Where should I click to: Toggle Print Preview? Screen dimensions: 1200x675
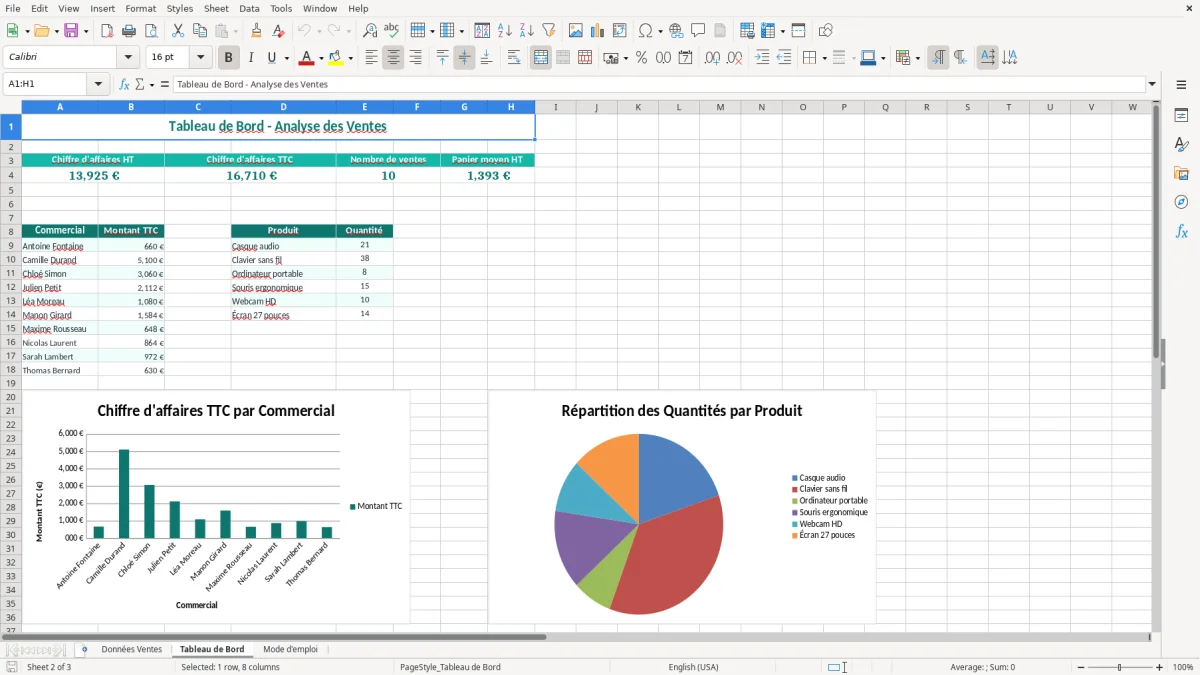(149, 31)
